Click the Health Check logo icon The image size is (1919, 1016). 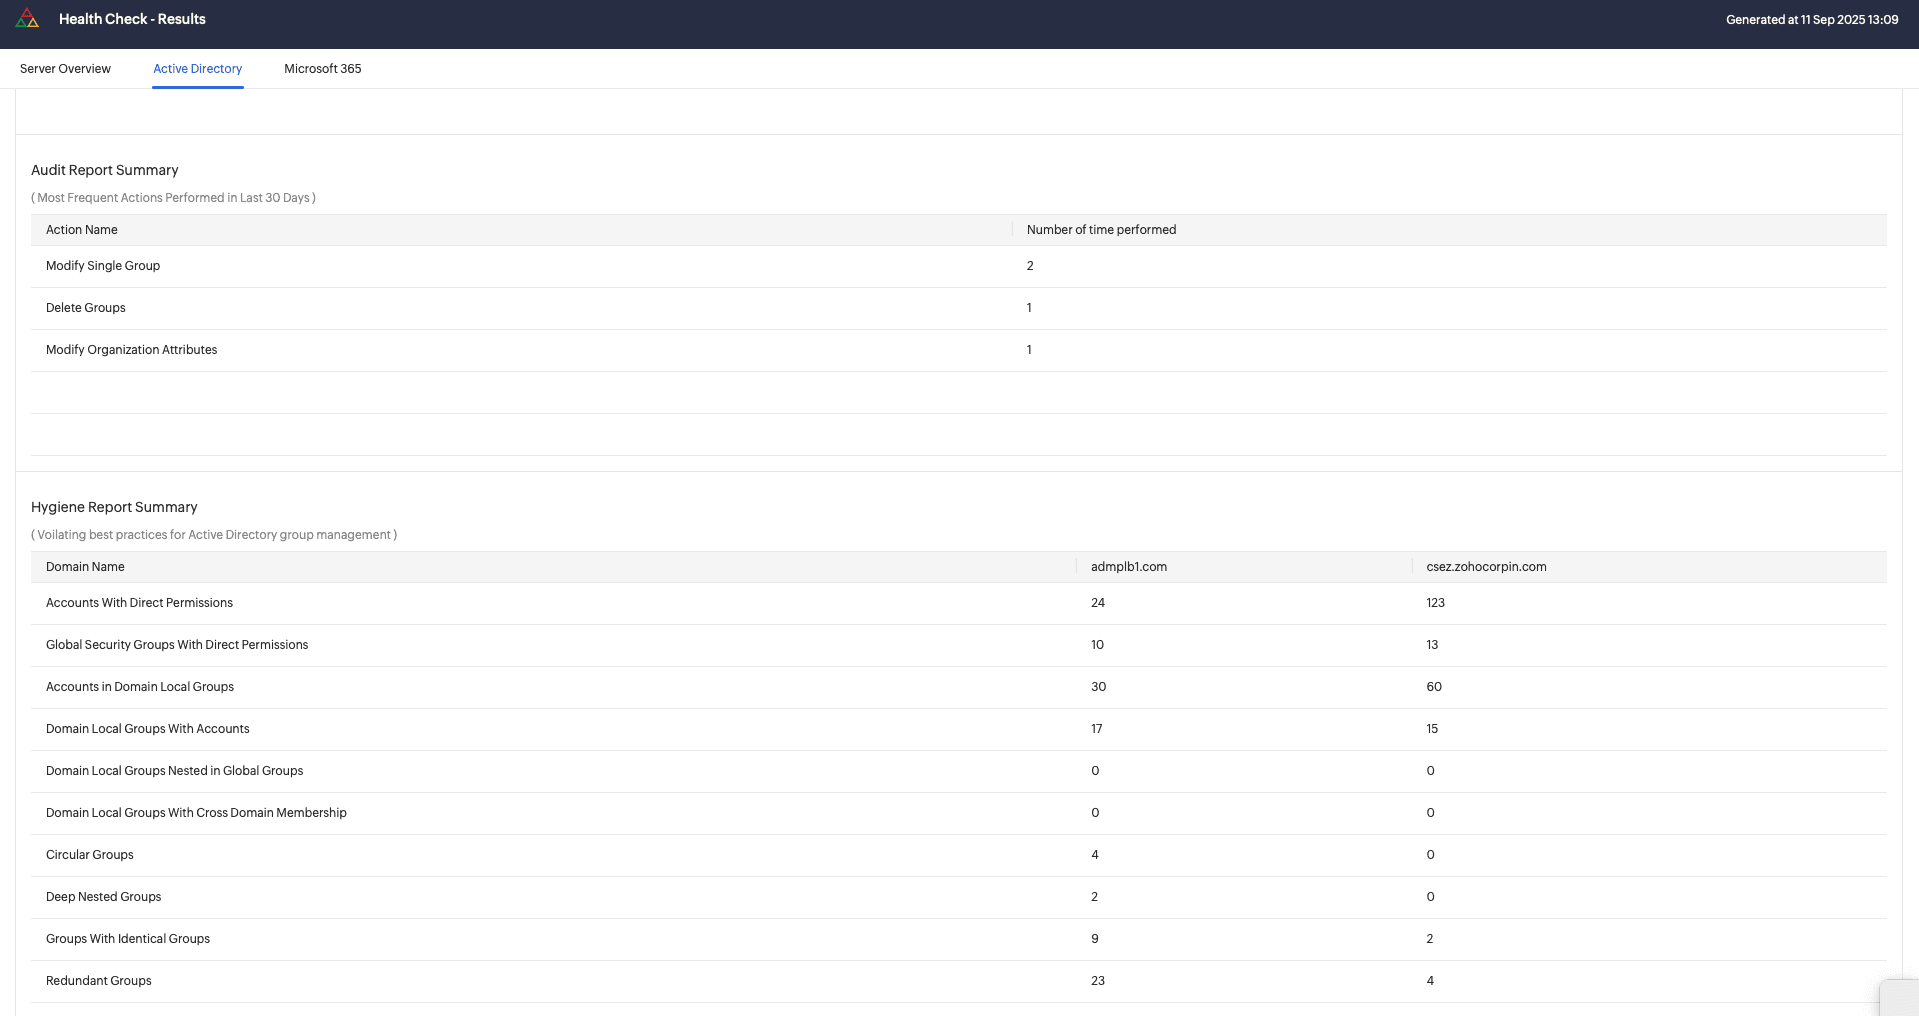[x=29, y=18]
